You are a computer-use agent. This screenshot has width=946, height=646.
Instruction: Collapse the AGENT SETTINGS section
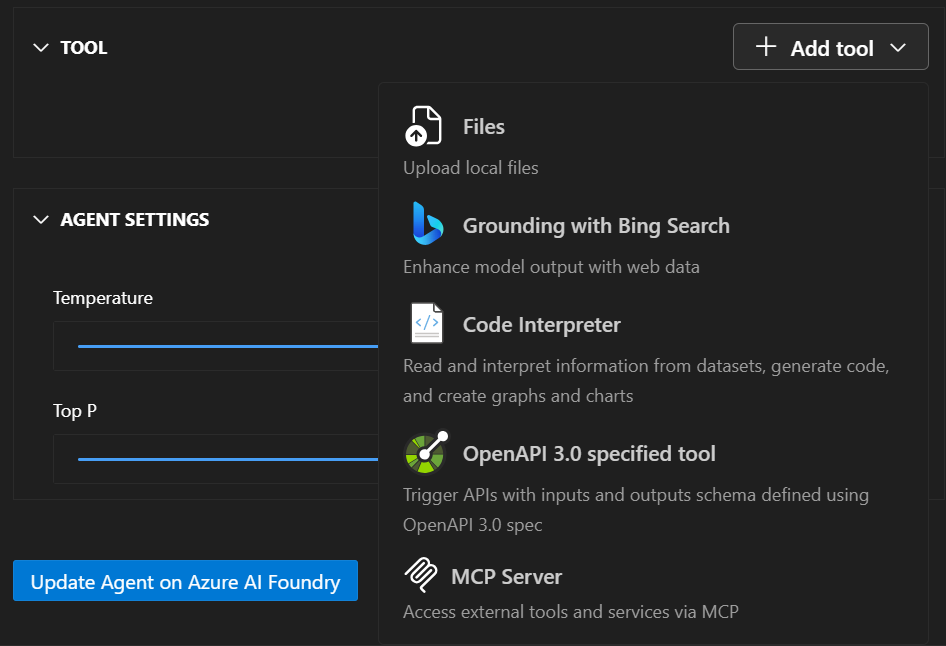point(40,219)
